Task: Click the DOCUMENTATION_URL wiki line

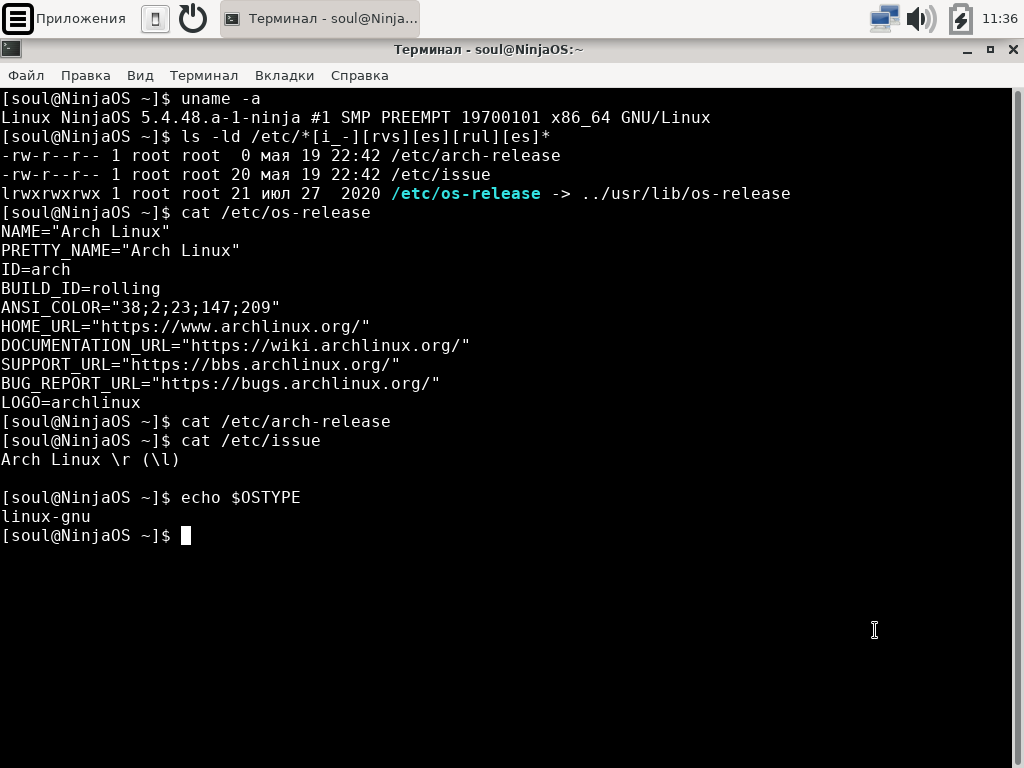Action: point(235,345)
